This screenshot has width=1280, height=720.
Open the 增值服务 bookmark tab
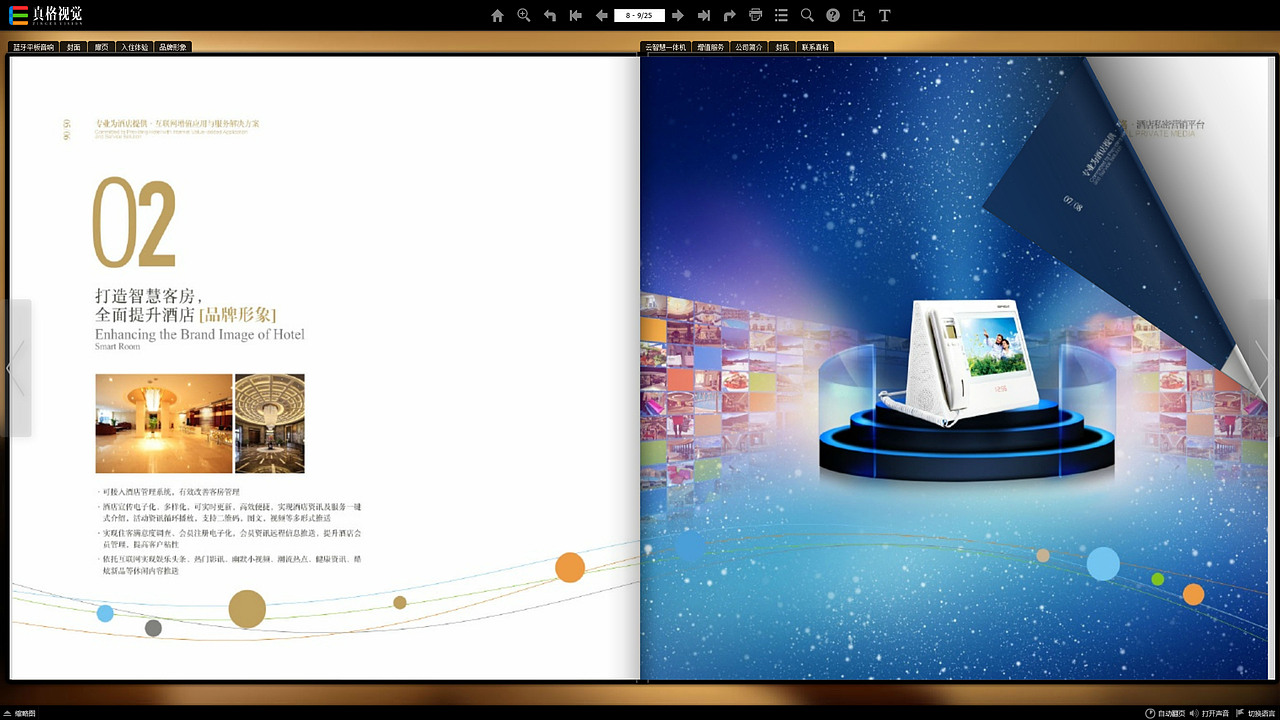711,47
